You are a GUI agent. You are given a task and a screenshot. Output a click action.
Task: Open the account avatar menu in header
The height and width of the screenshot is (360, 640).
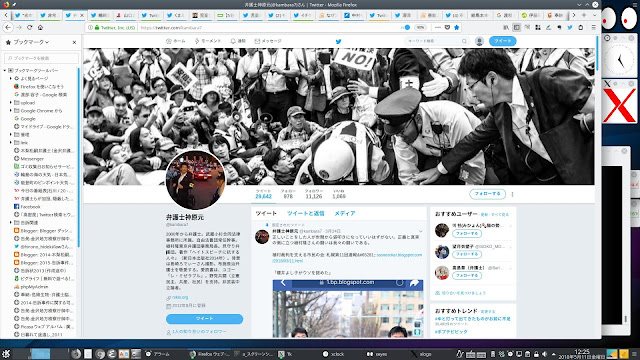(x=479, y=41)
